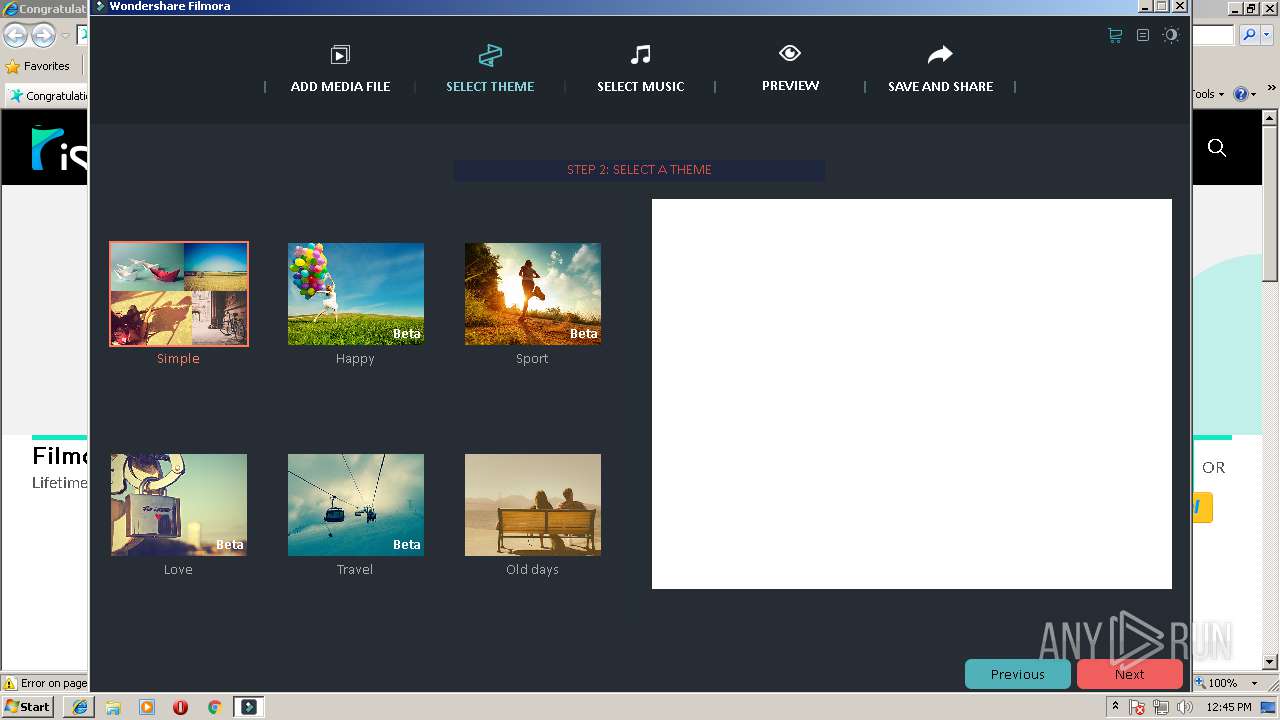This screenshot has height=720, width=1280.
Task: Click the browser search magnifier button
Action: 1248,35
